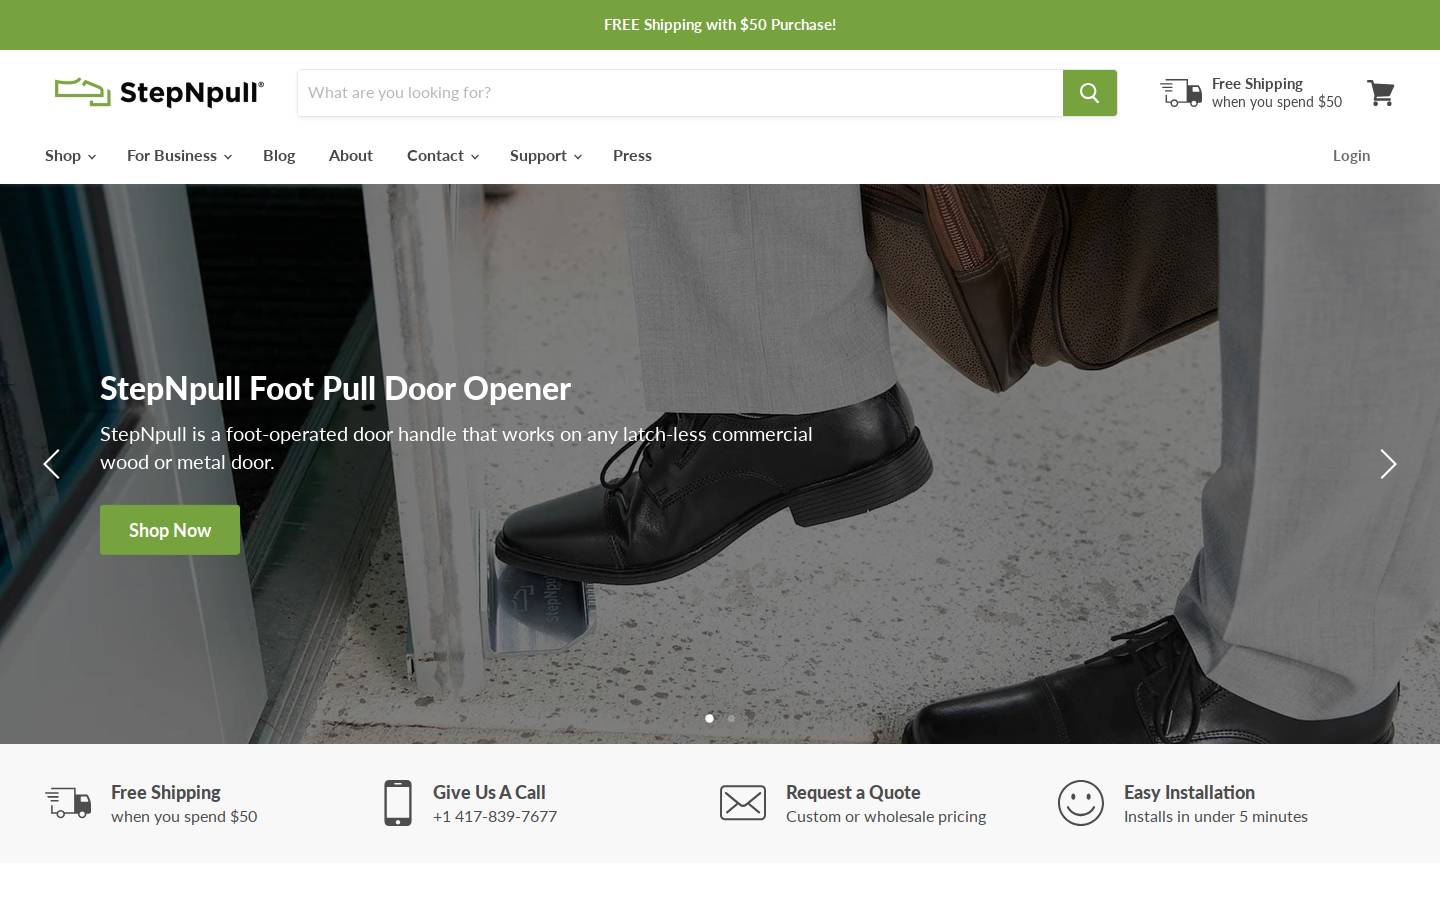Viewport: 1440px width, 900px height.
Task: Click the free shipping announcement banner
Action: [720, 25]
